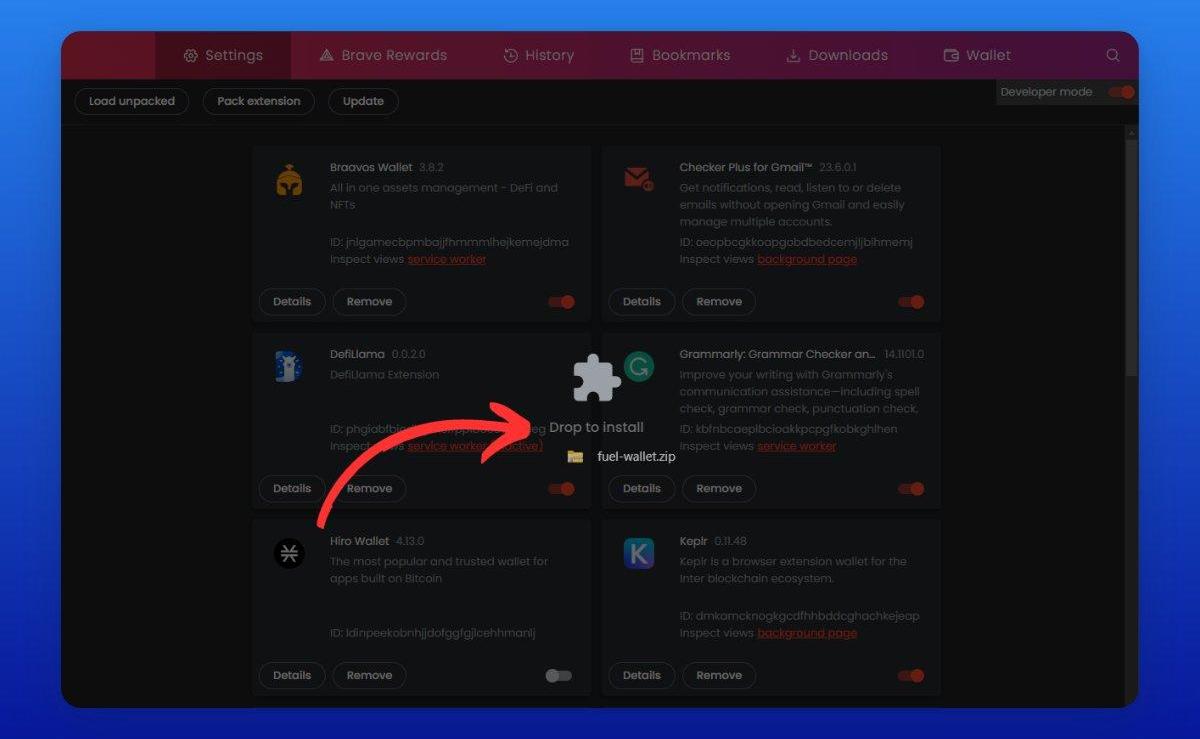Open Details for Keplr
This screenshot has width=1200, height=739.
click(642, 676)
